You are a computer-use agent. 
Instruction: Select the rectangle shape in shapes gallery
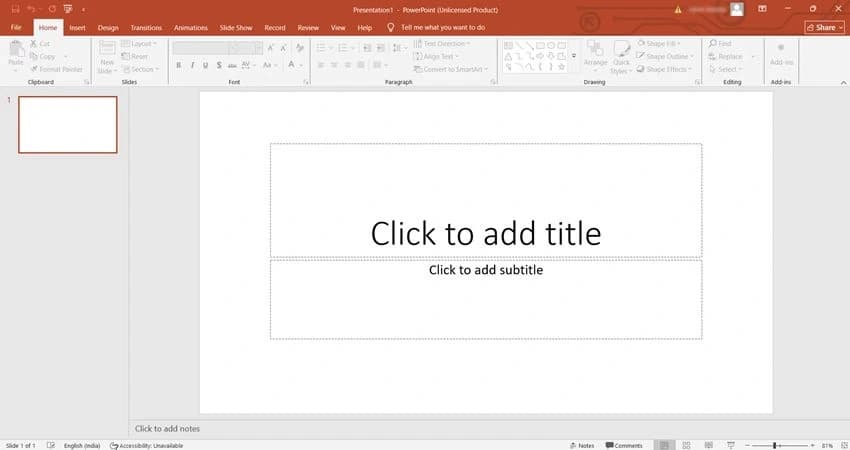[x=540, y=46]
